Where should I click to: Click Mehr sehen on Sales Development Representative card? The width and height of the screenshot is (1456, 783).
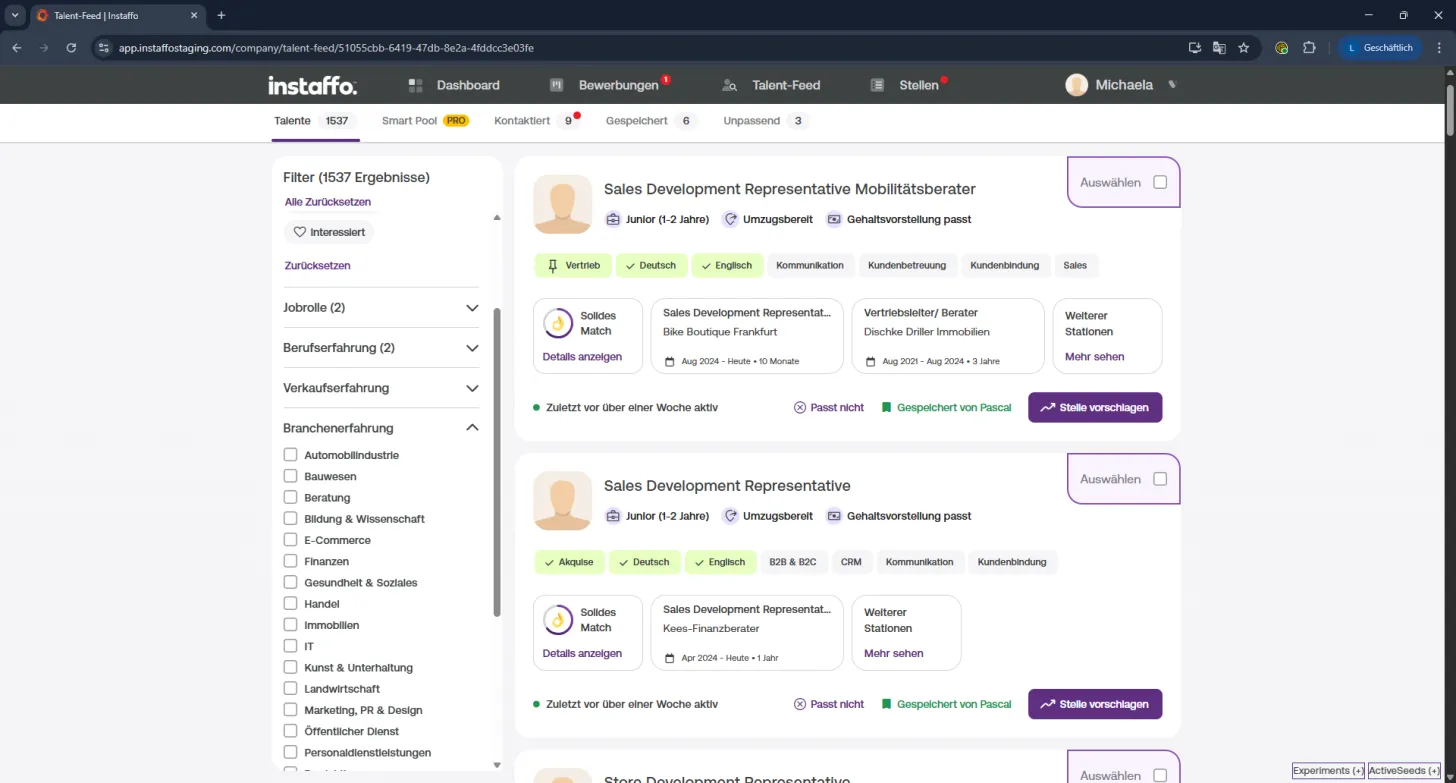(894, 654)
